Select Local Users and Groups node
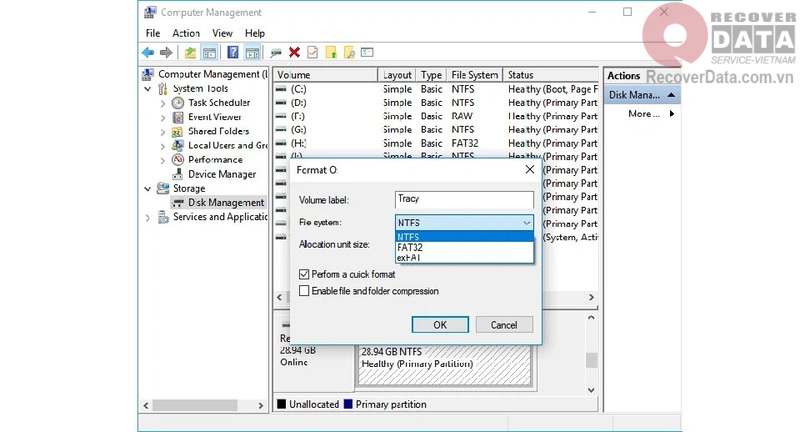The image size is (800, 432). 228,145
